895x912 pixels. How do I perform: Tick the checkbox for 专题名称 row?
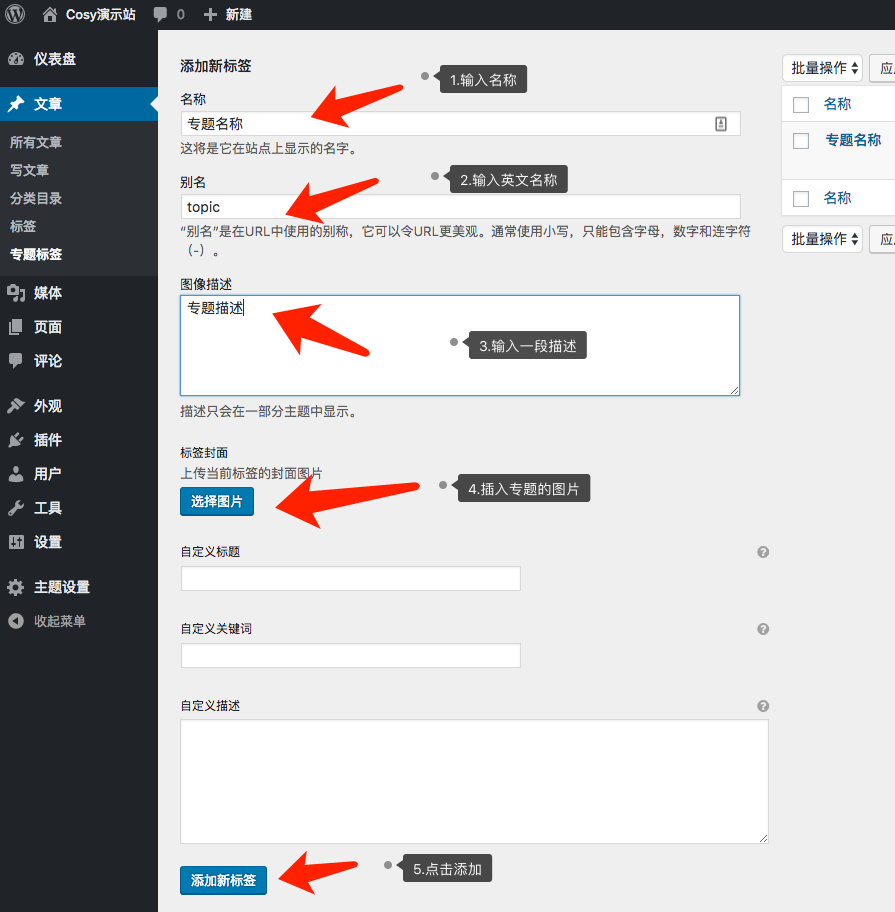[x=801, y=141]
